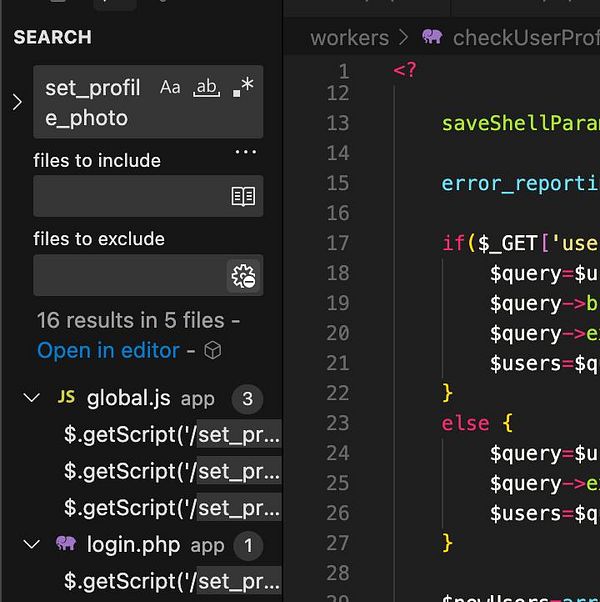The height and width of the screenshot is (602, 600).
Task: Click 'files to exclude' label
Action: pyautogui.click(x=99, y=239)
